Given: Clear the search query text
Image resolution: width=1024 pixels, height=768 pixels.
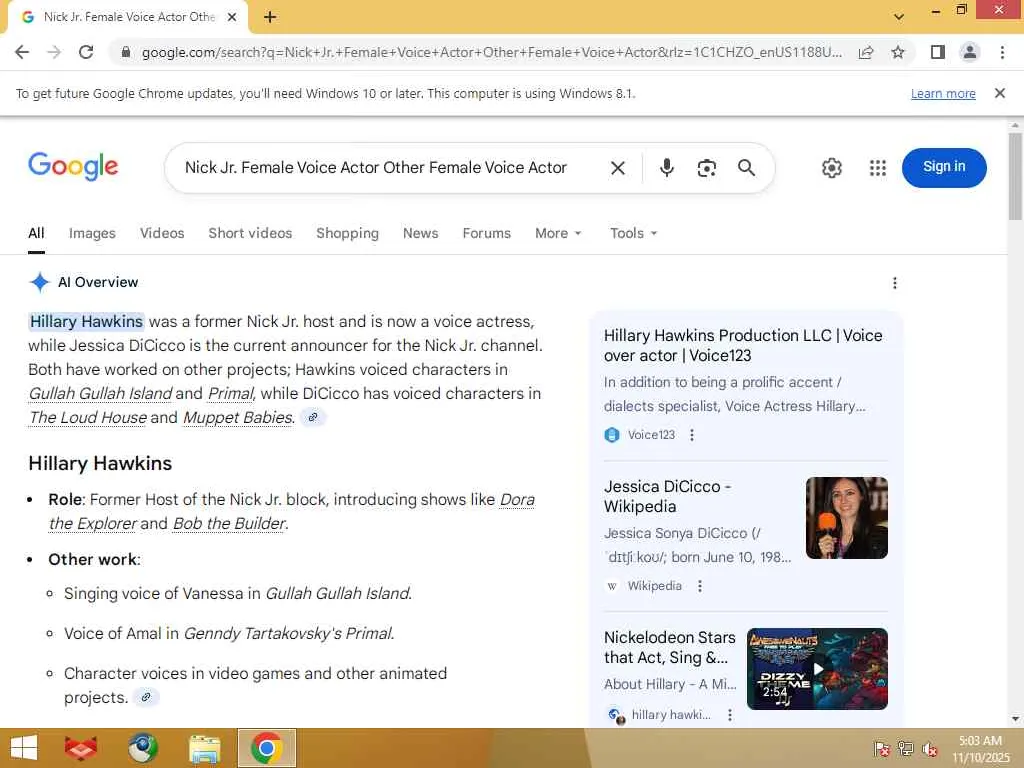Looking at the screenshot, I should tap(618, 168).
